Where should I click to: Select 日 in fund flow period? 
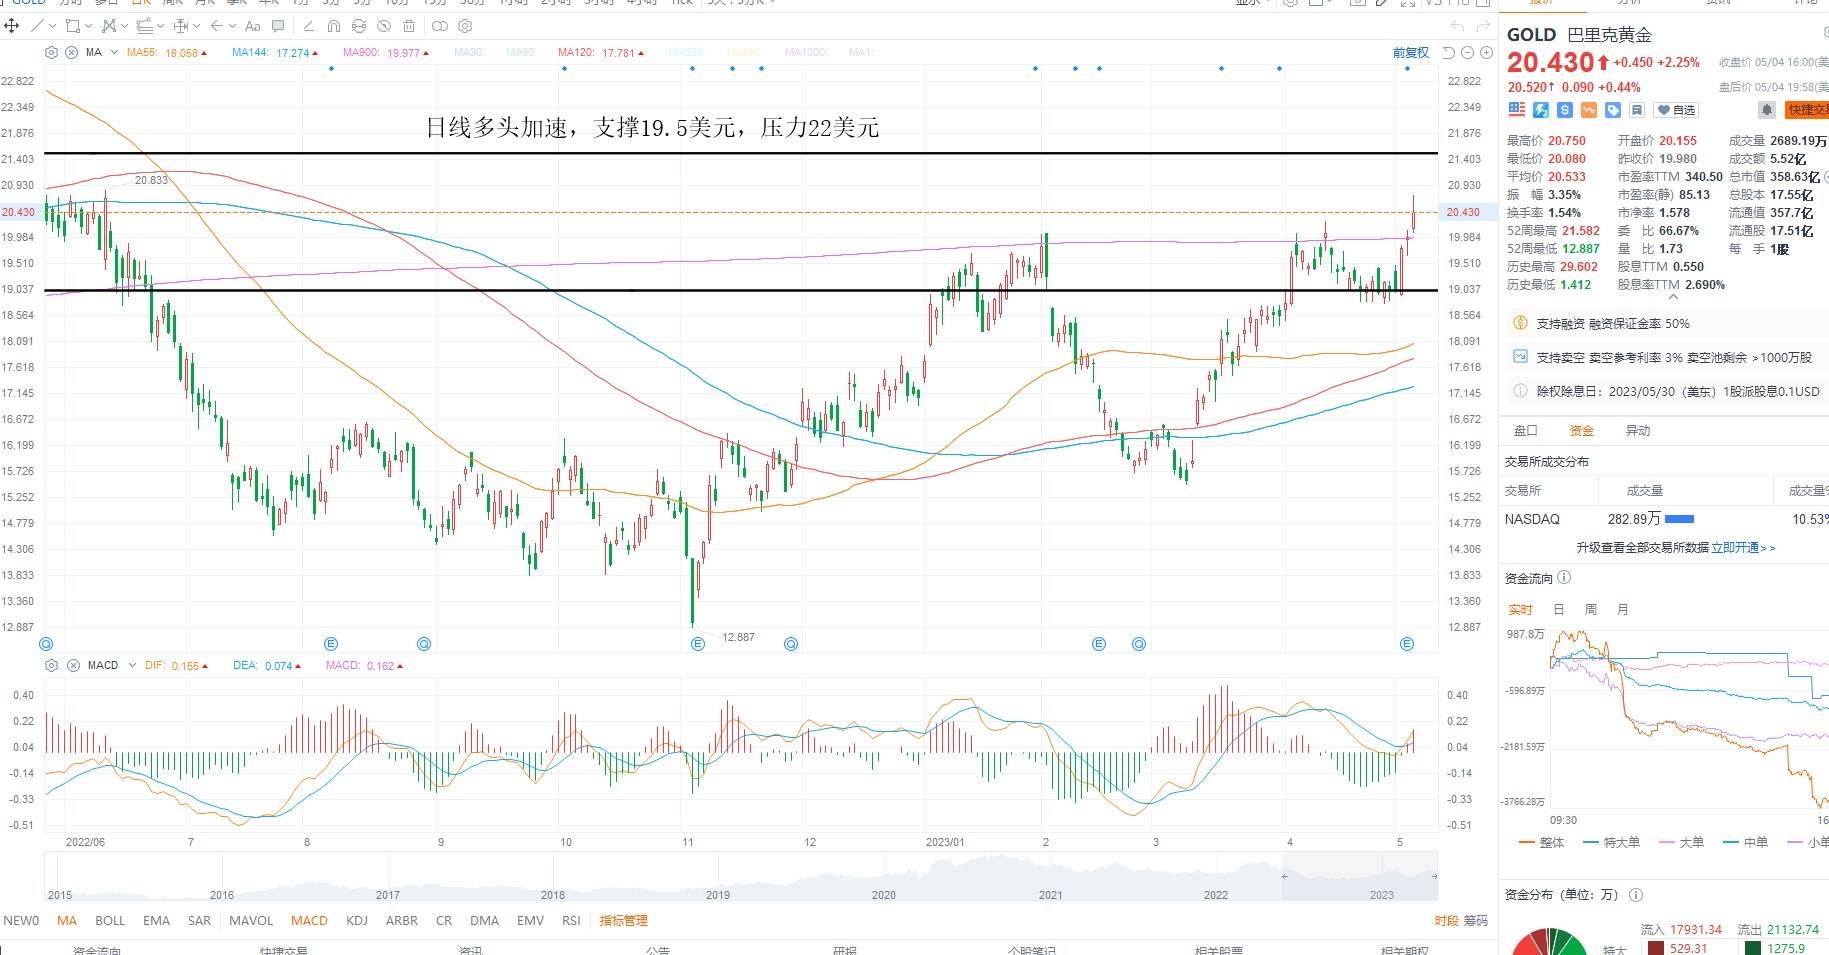(1558, 609)
